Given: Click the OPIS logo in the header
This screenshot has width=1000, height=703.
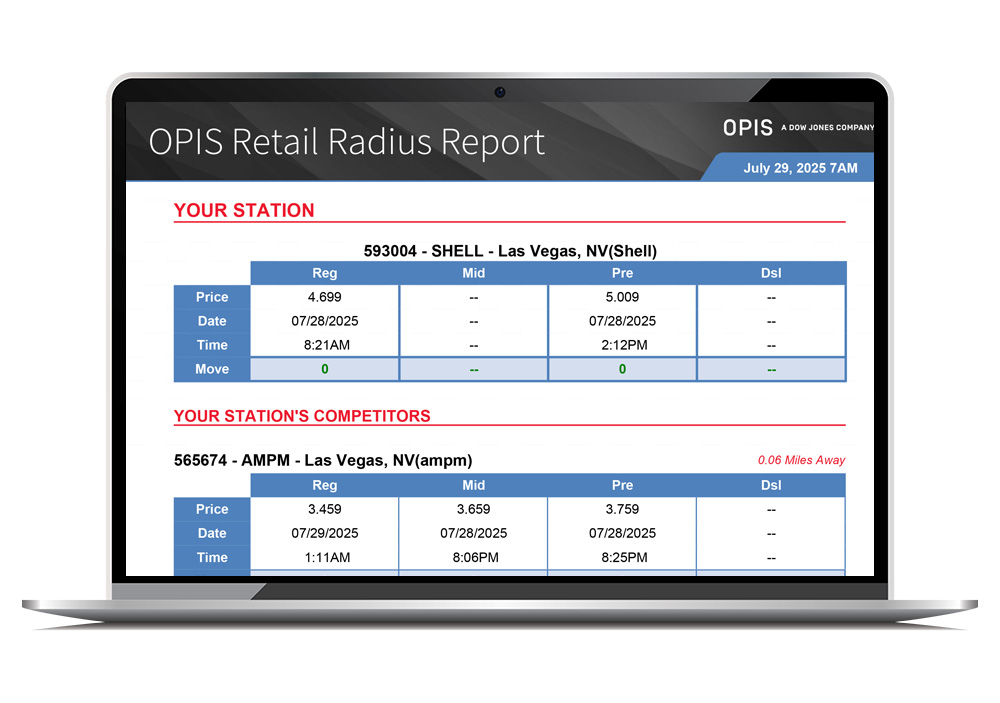Looking at the screenshot, I should (748, 128).
